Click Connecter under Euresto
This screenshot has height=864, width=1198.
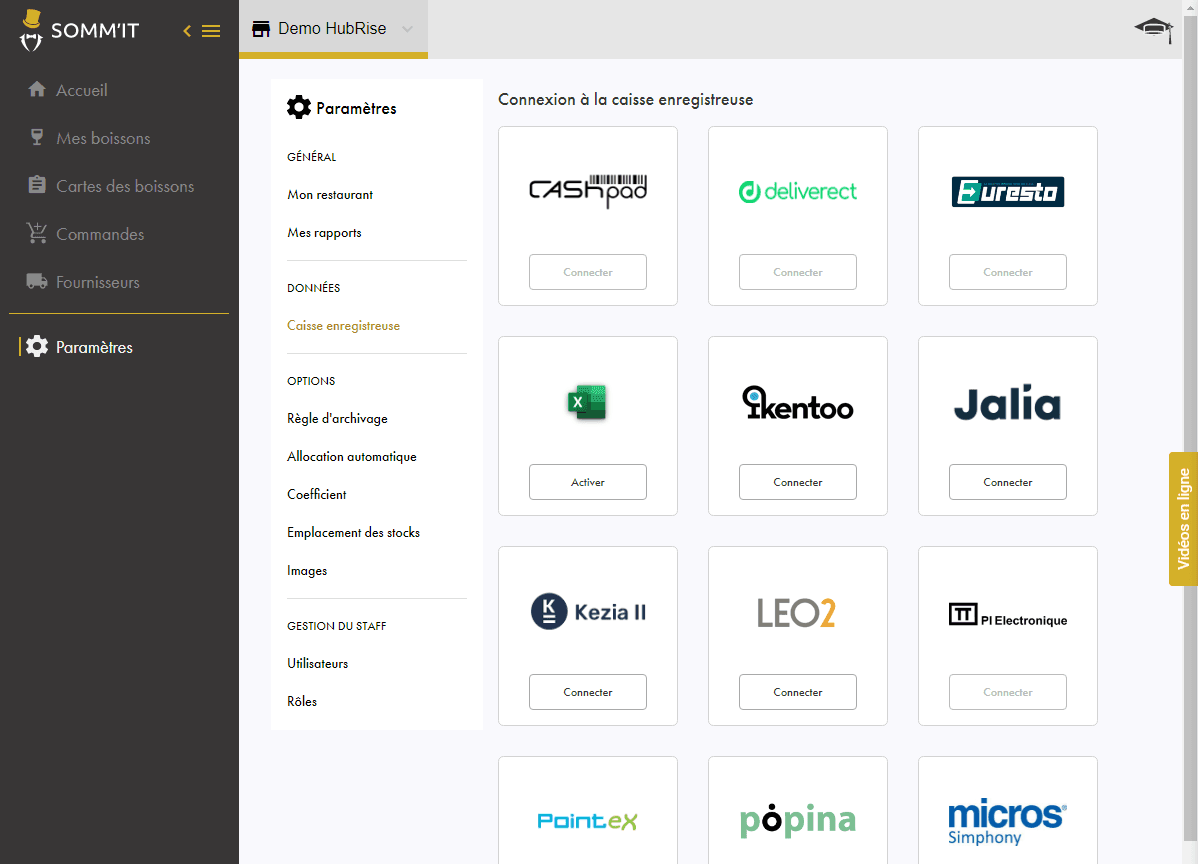pyautogui.click(x=1008, y=272)
